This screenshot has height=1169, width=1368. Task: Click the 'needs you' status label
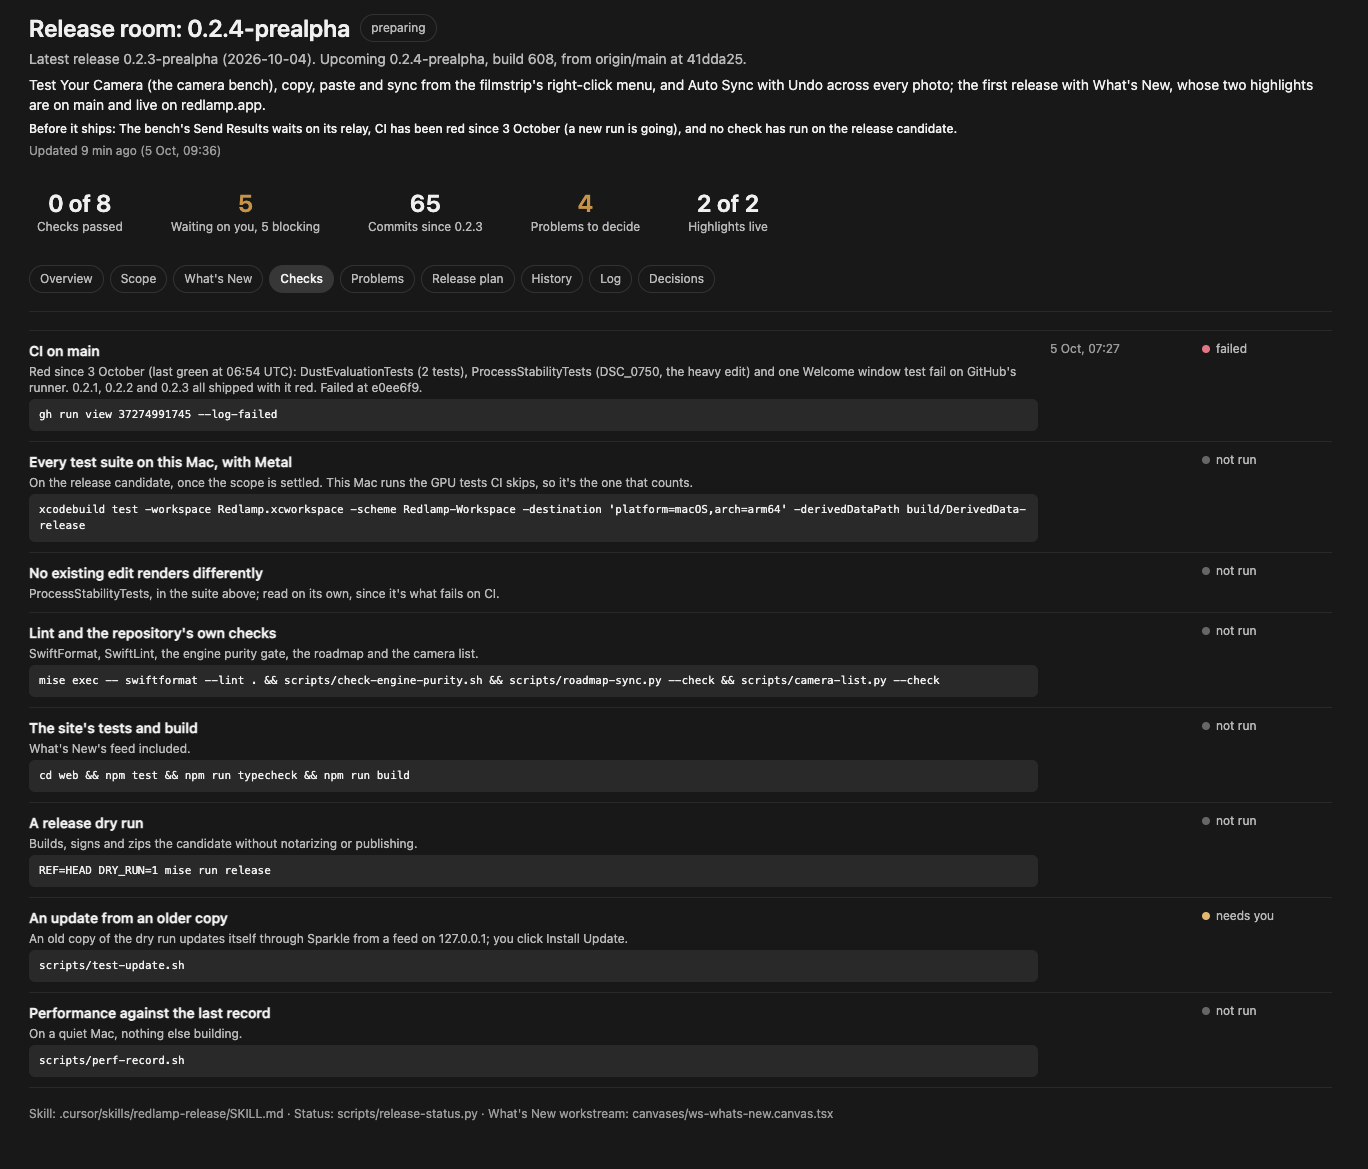point(1238,916)
